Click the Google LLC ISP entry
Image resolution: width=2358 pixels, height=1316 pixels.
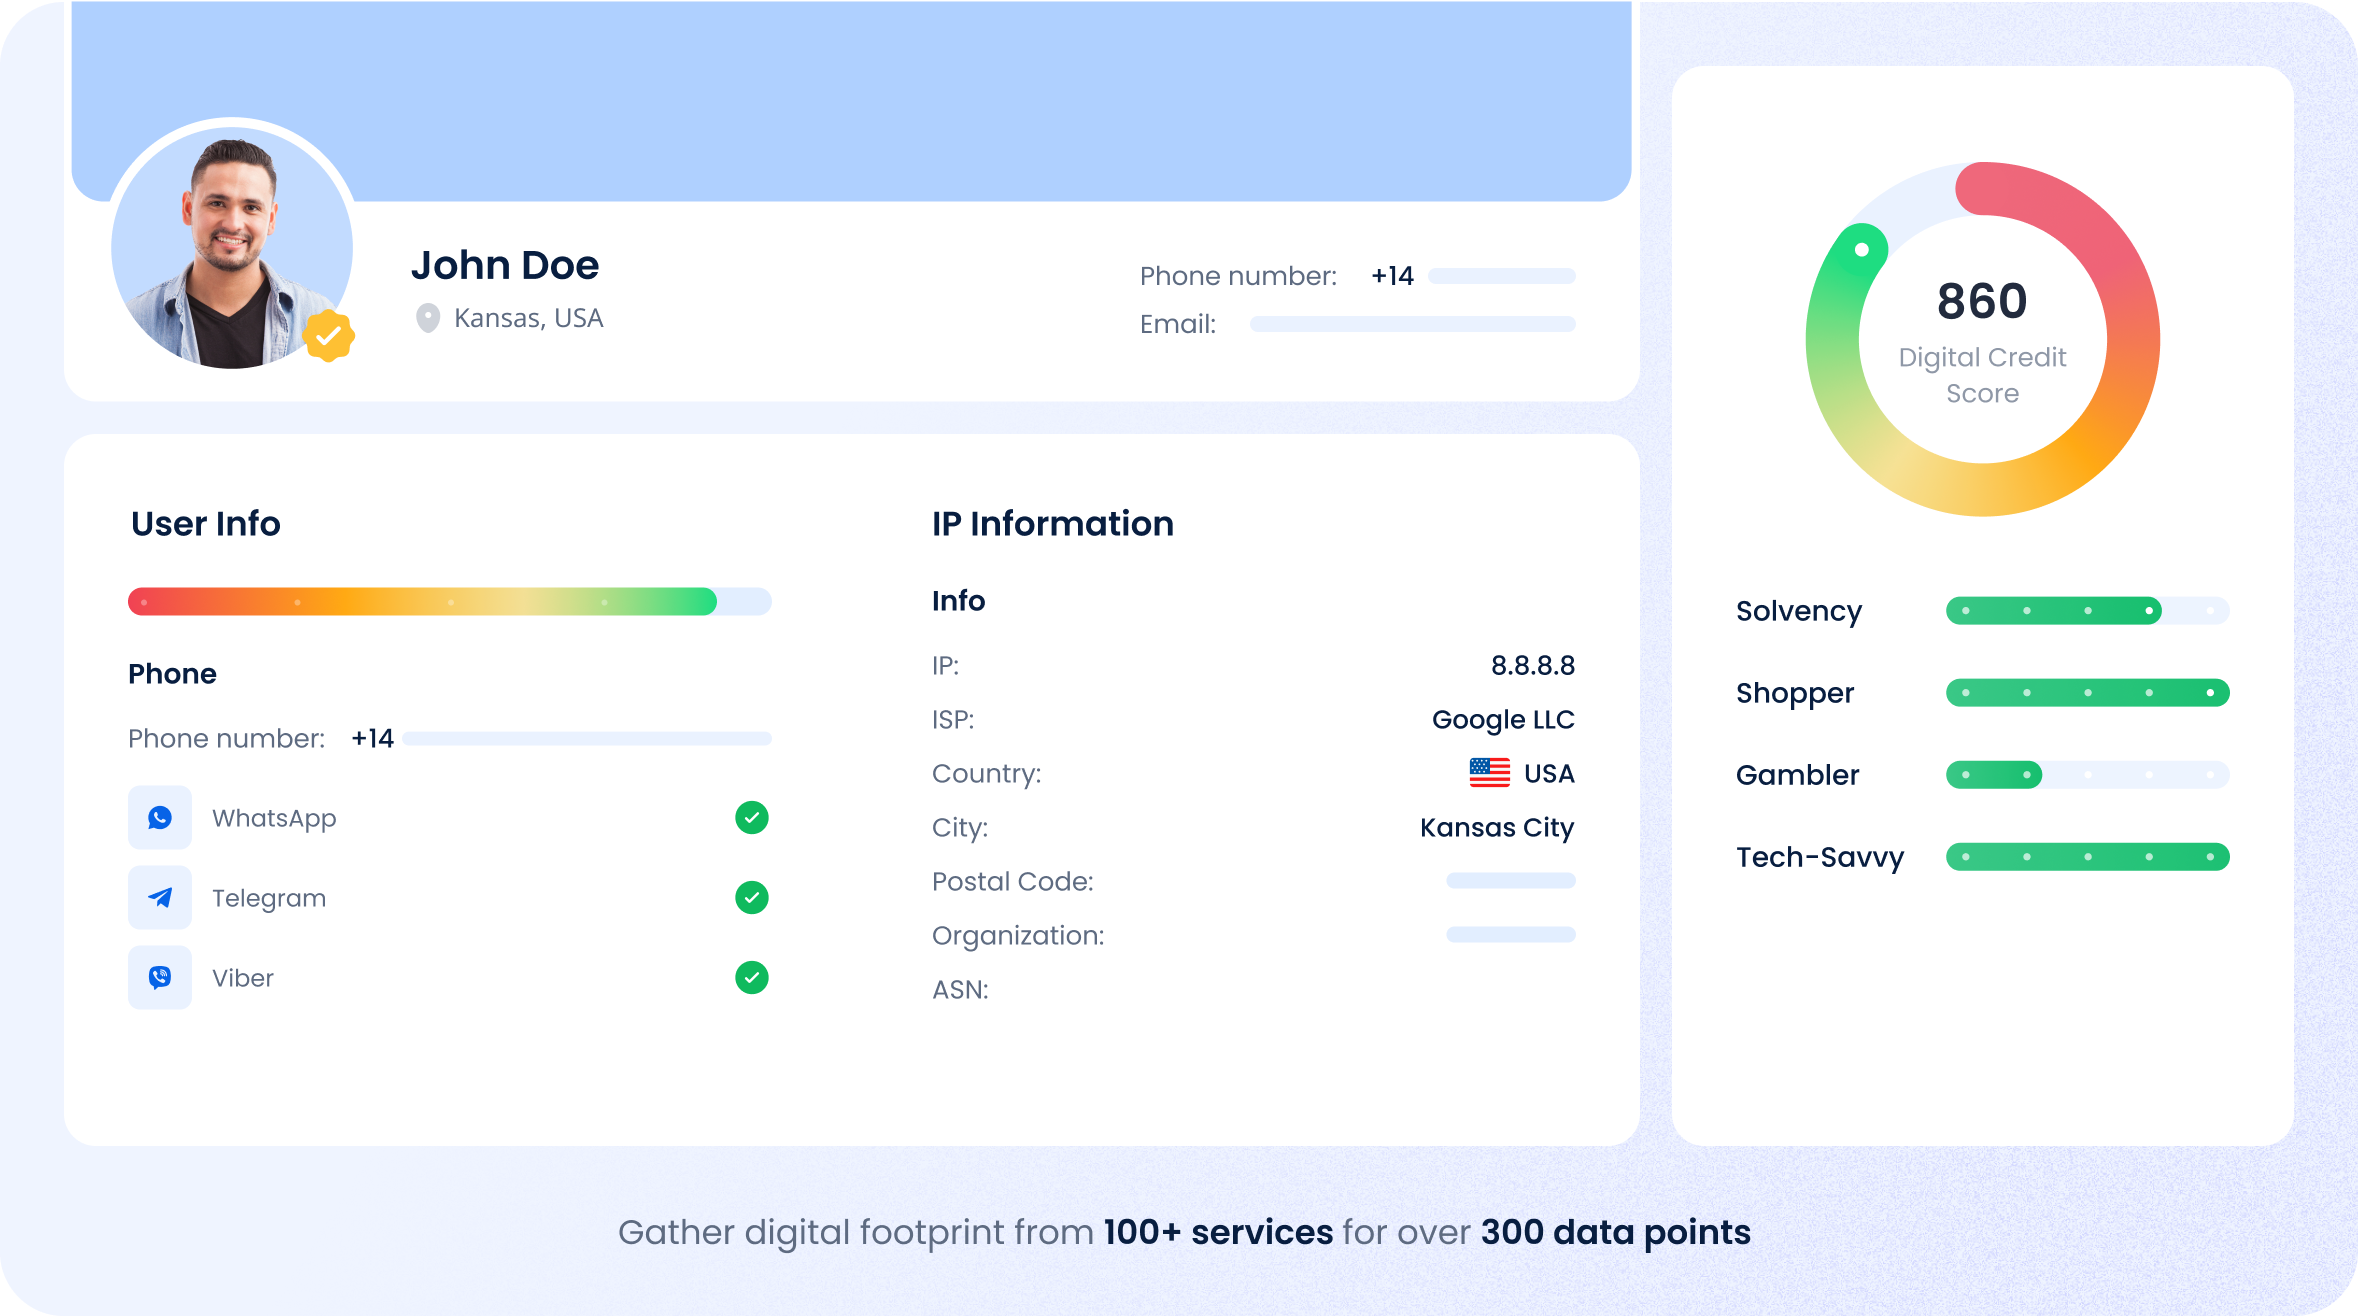pyautogui.click(x=1503, y=718)
